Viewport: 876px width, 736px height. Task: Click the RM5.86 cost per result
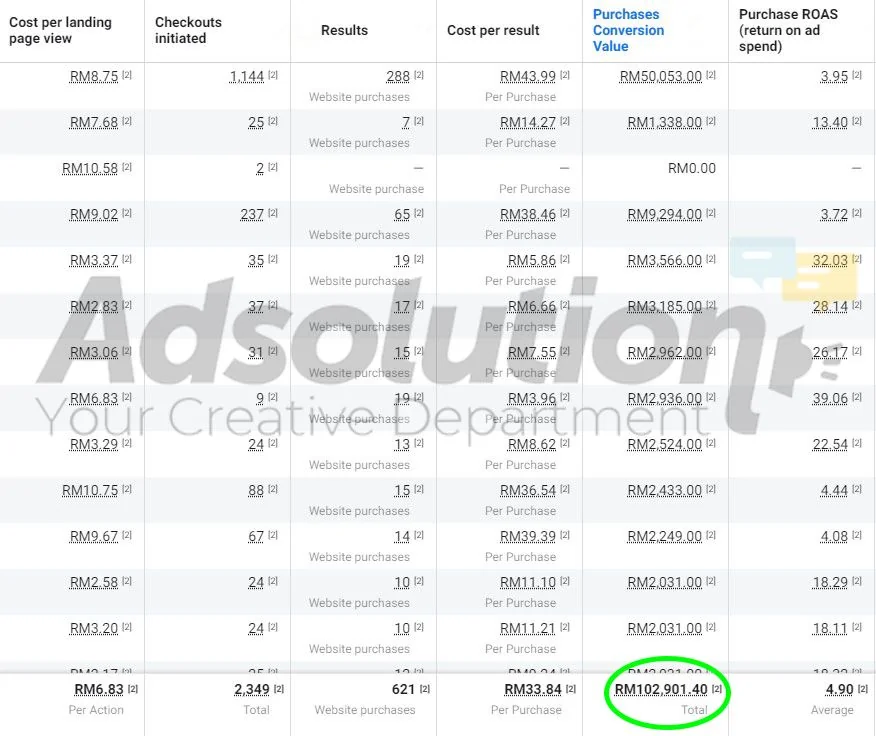point(532,260)
